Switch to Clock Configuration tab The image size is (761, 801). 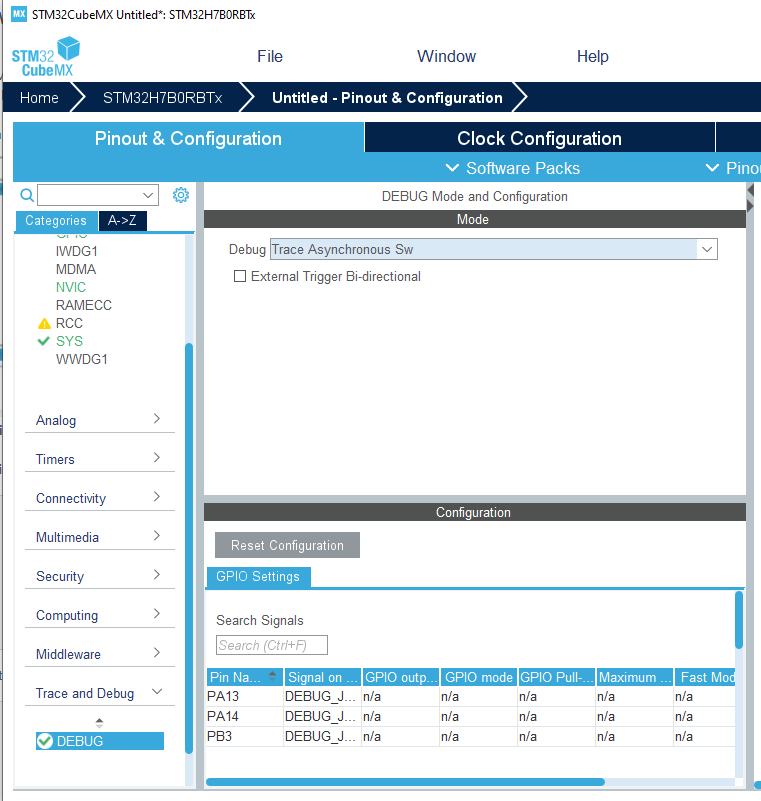[539, 138]
